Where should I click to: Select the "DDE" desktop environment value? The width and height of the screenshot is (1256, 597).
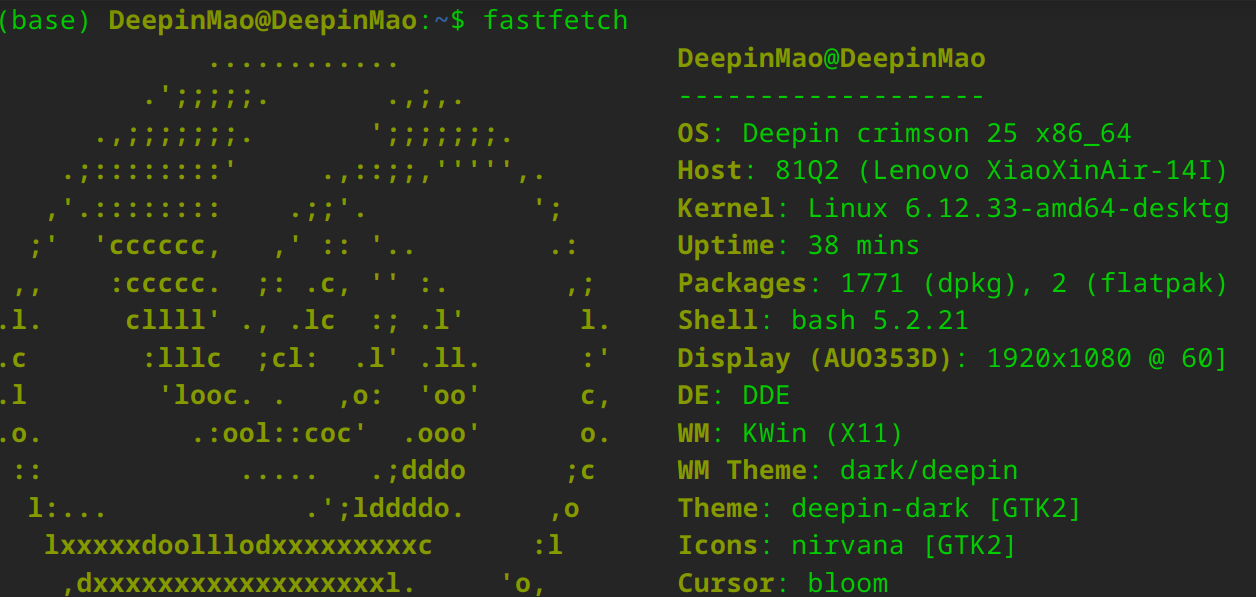[x=767, y=395]
